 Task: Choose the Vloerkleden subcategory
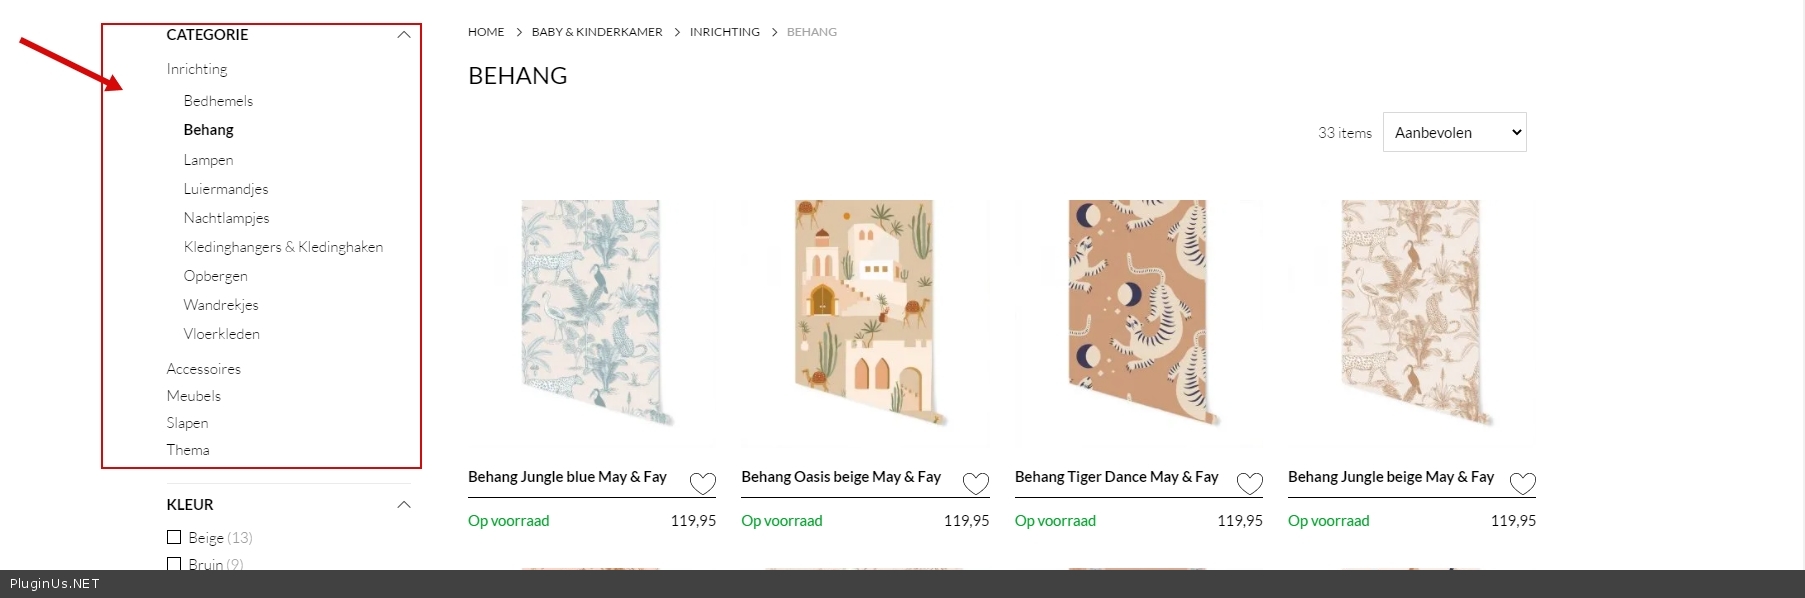pyautogui.click(x=222, y=334)
